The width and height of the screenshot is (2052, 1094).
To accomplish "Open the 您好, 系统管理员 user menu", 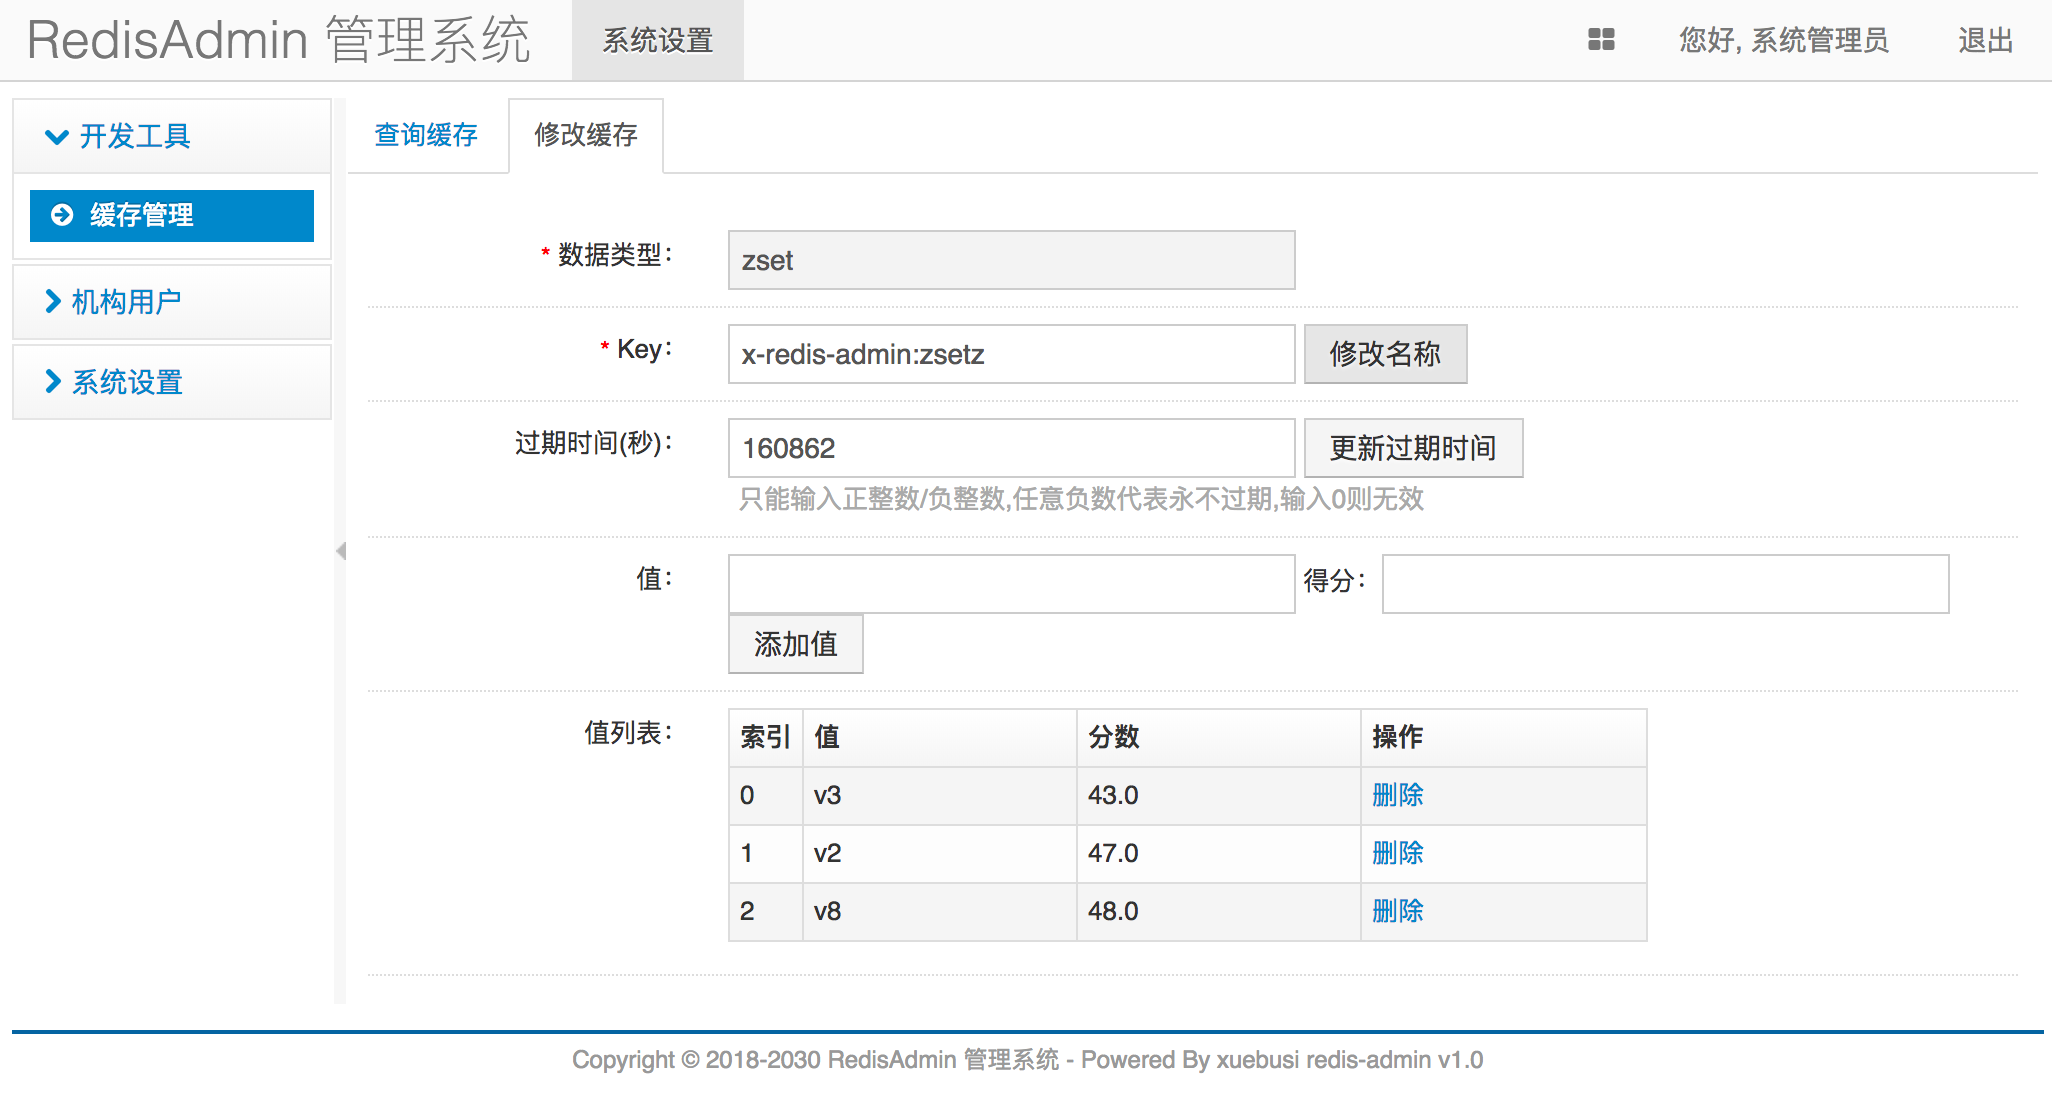I will (x=1783, y=41).
